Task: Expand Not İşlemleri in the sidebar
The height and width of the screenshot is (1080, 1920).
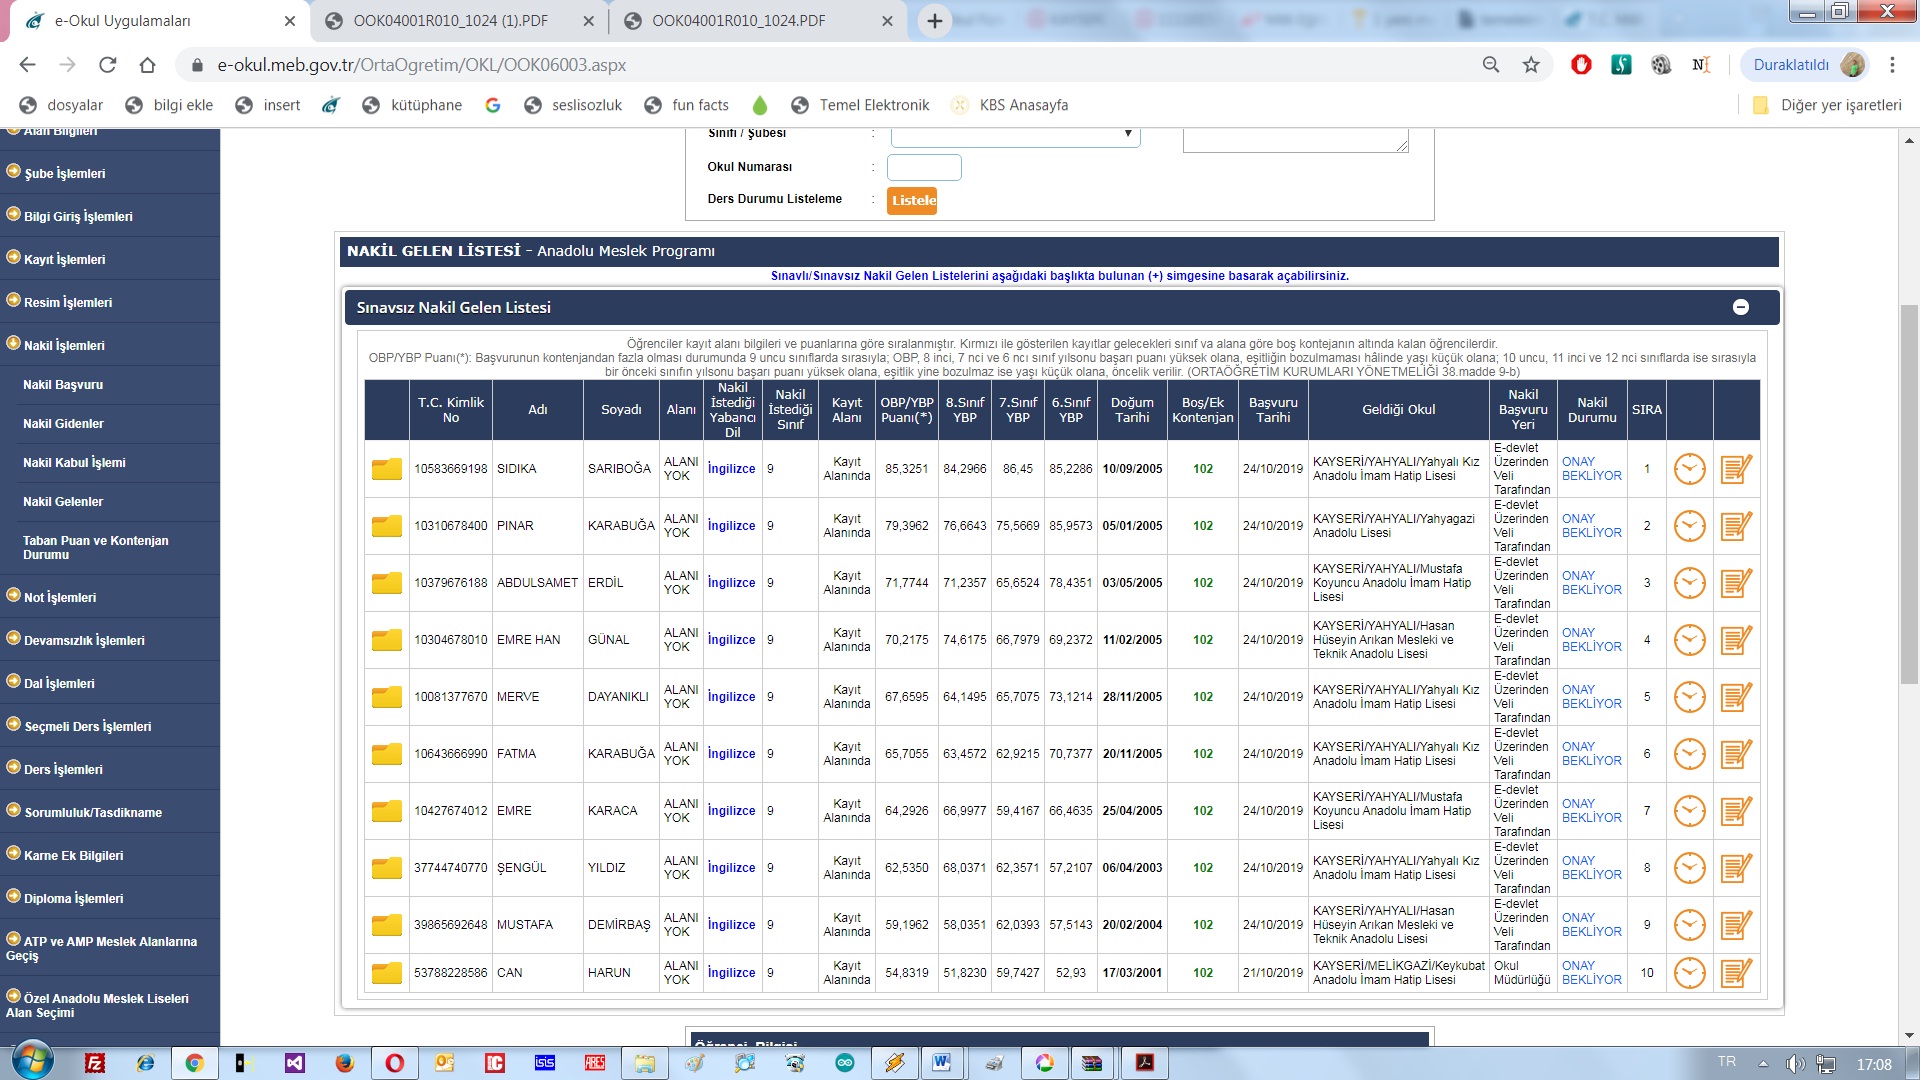Action: click(60, 597)
